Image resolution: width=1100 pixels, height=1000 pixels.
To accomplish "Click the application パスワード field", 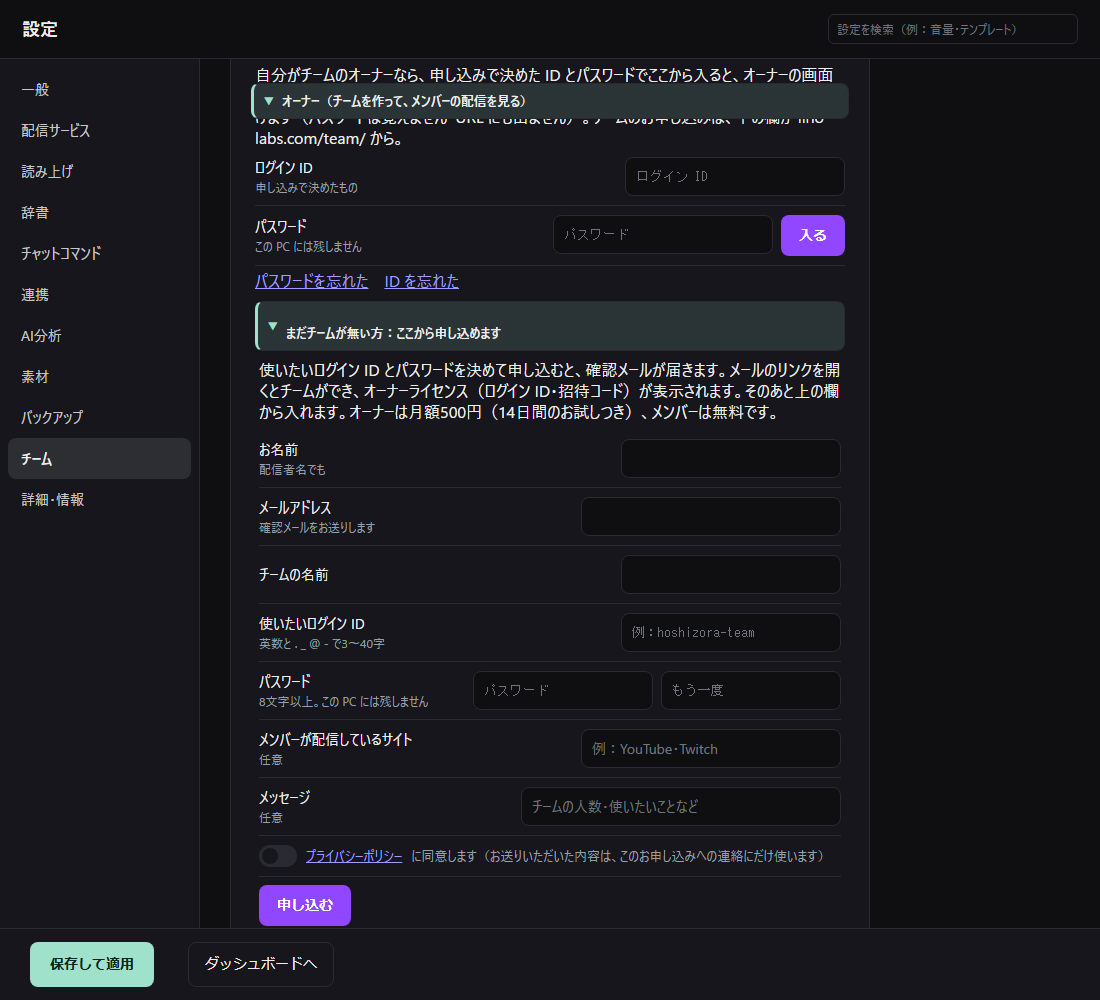I will pyautogui.click(x=563, y=691).
